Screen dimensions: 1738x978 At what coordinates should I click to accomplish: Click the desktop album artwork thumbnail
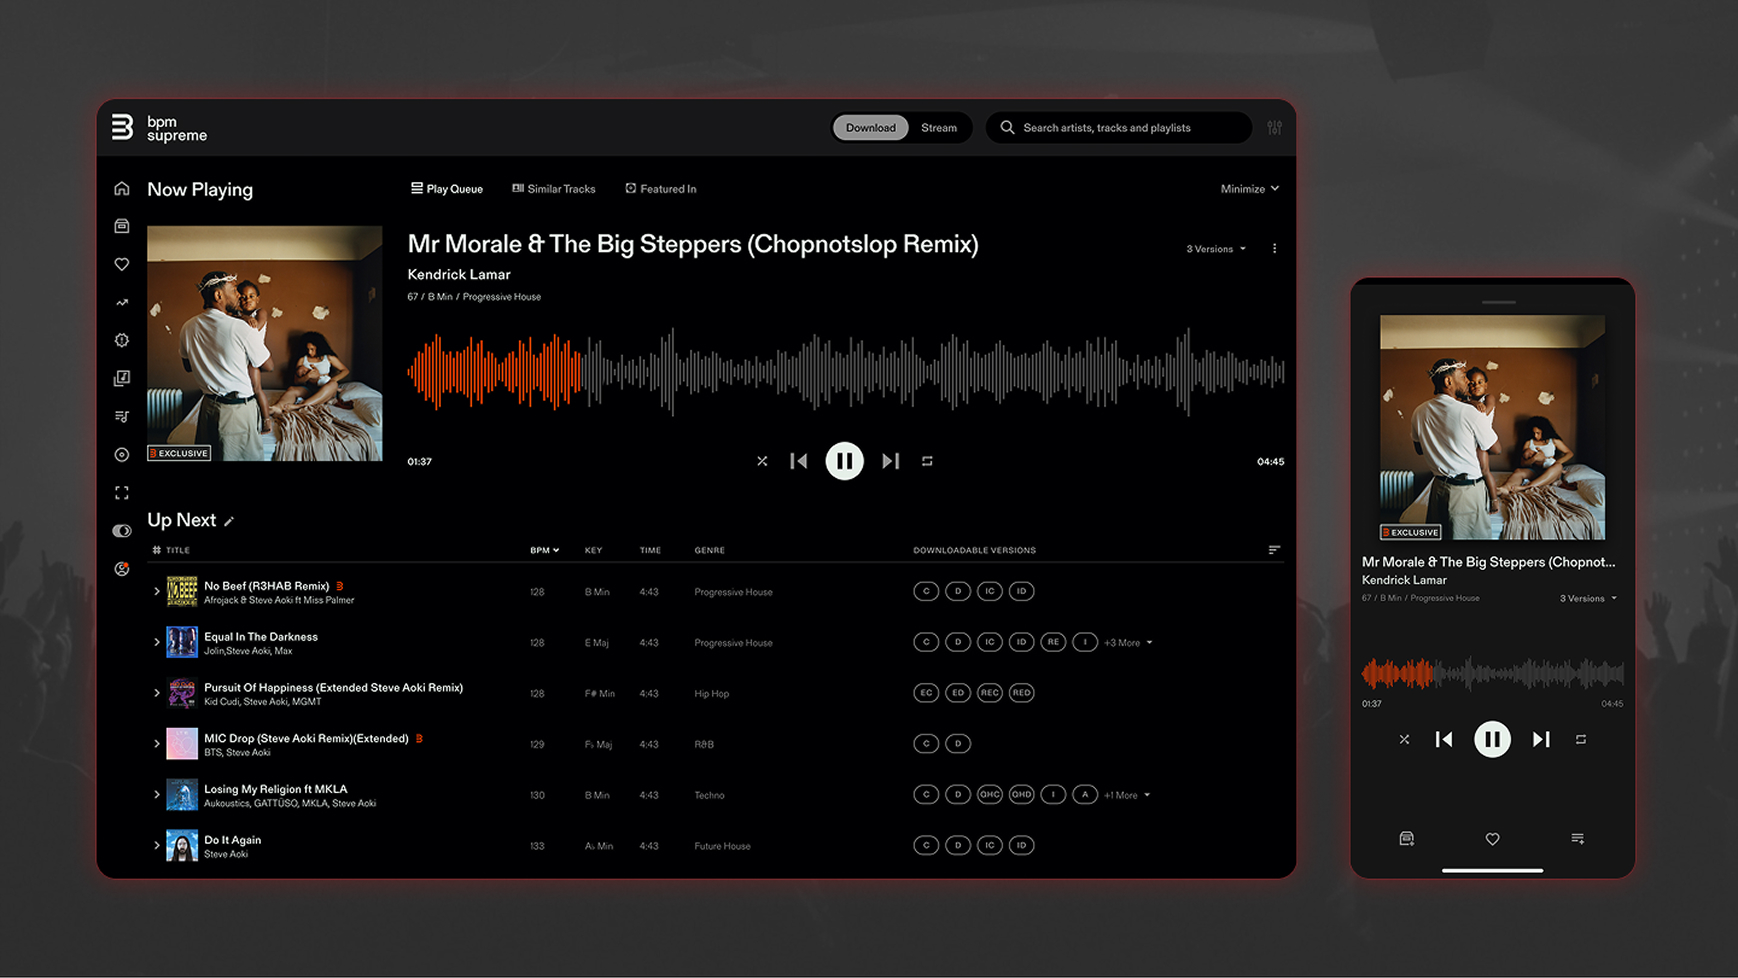coord(264,343)
